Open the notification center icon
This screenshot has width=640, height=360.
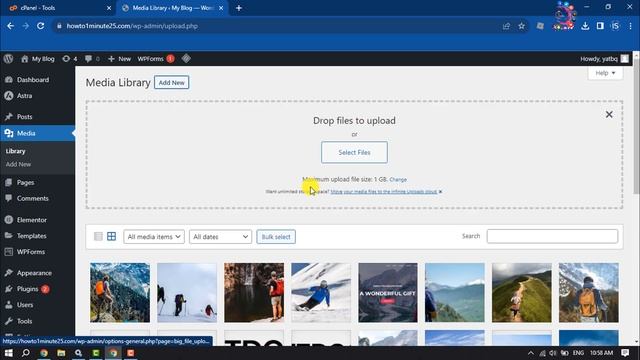pos(625,353)
